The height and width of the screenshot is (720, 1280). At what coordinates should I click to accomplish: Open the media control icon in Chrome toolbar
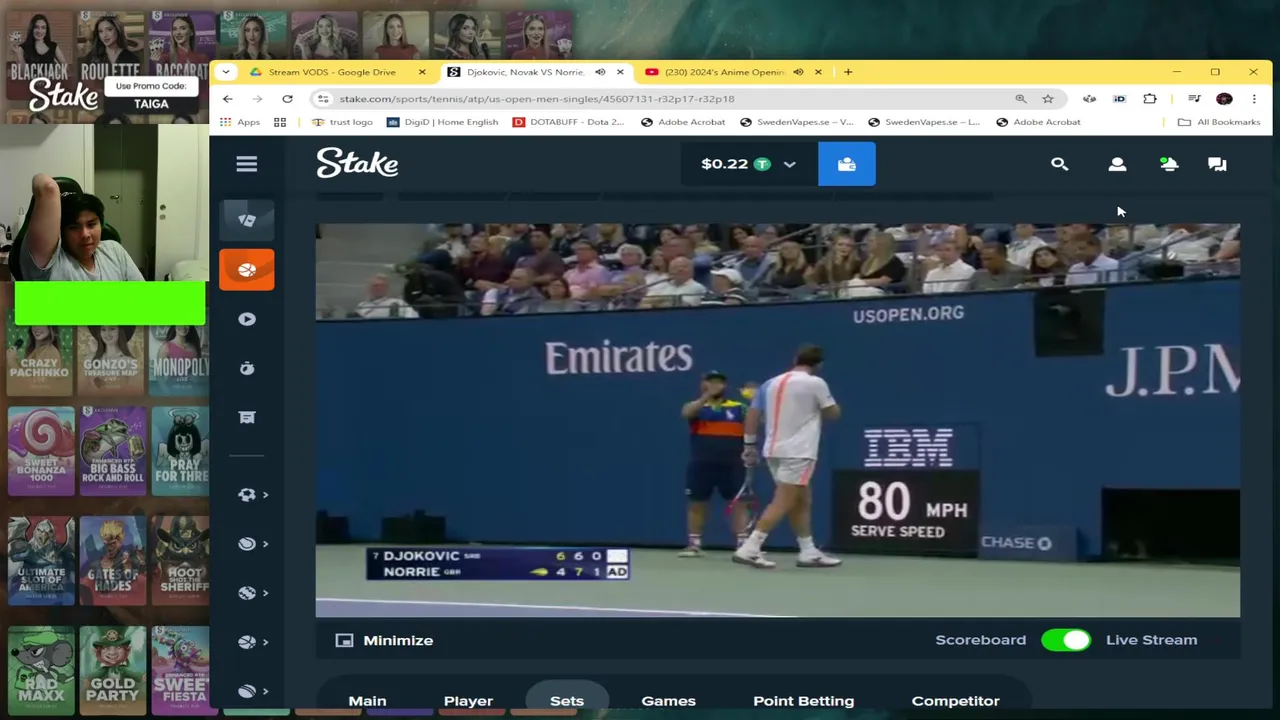pyautogui.click(x=1194, y=99)
